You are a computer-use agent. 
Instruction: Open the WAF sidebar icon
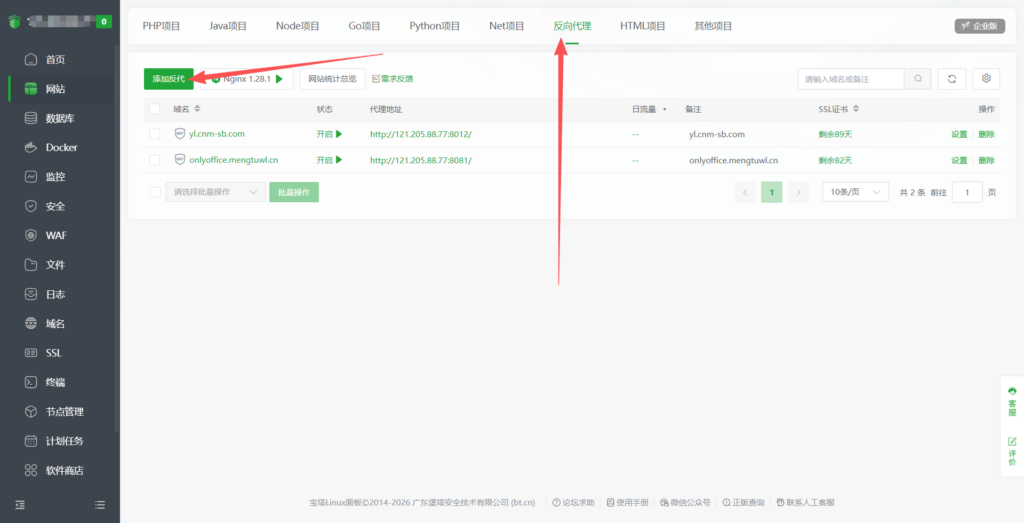point(31,236)
